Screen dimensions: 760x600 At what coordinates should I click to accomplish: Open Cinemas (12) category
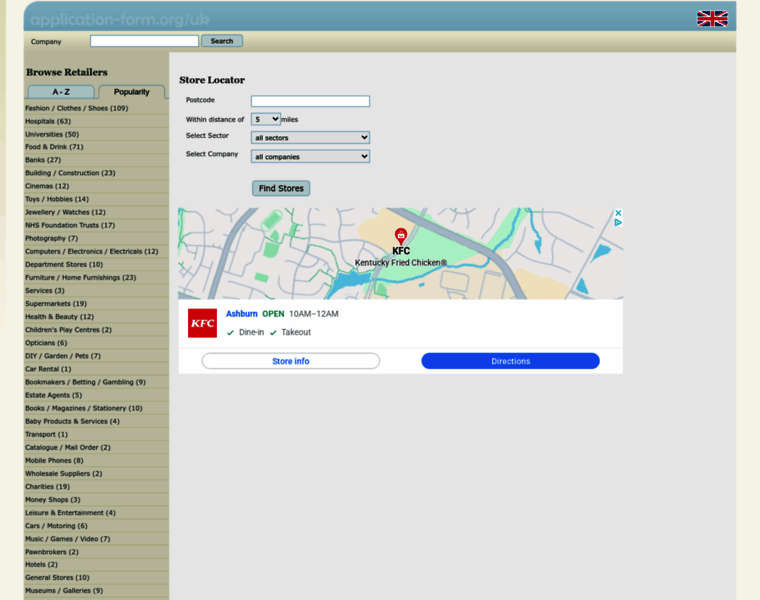click(x=47, y=186)
